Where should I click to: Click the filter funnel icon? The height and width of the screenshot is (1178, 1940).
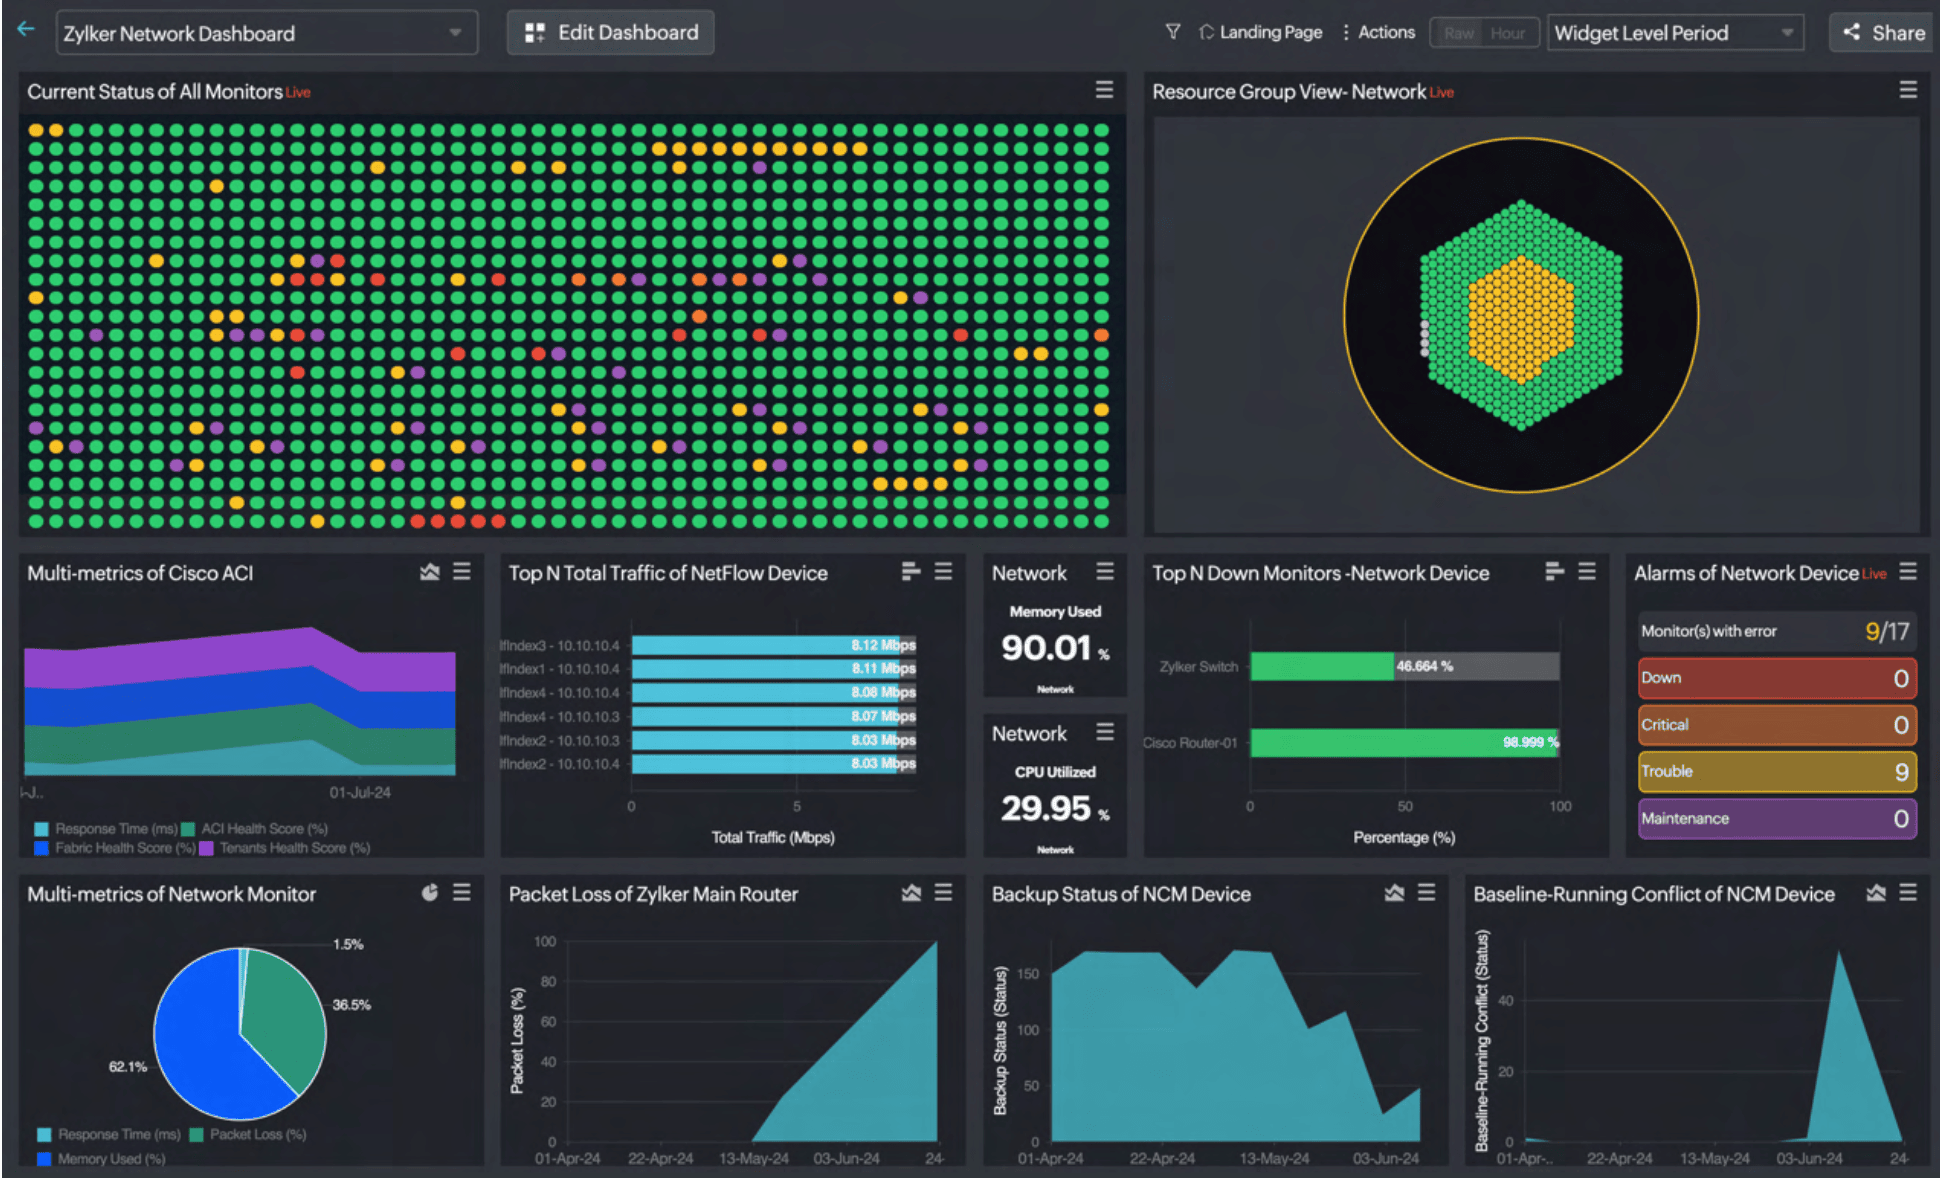1172,32
